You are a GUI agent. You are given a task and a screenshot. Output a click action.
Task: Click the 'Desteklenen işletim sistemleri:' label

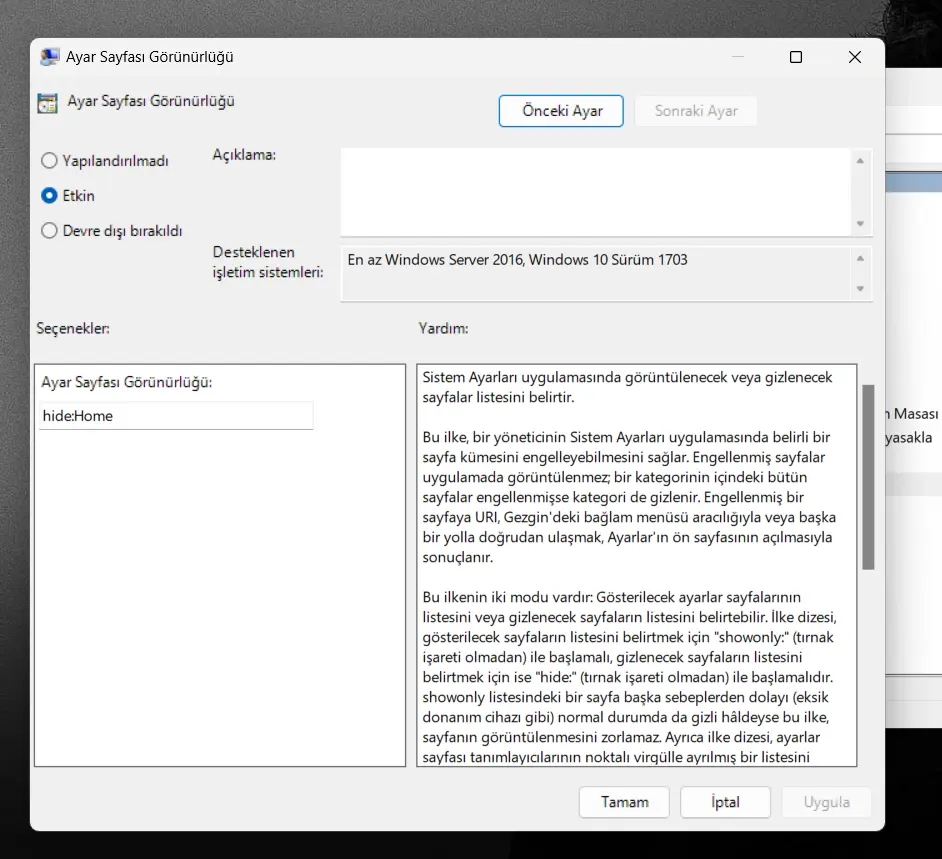(x=268, y=262)
